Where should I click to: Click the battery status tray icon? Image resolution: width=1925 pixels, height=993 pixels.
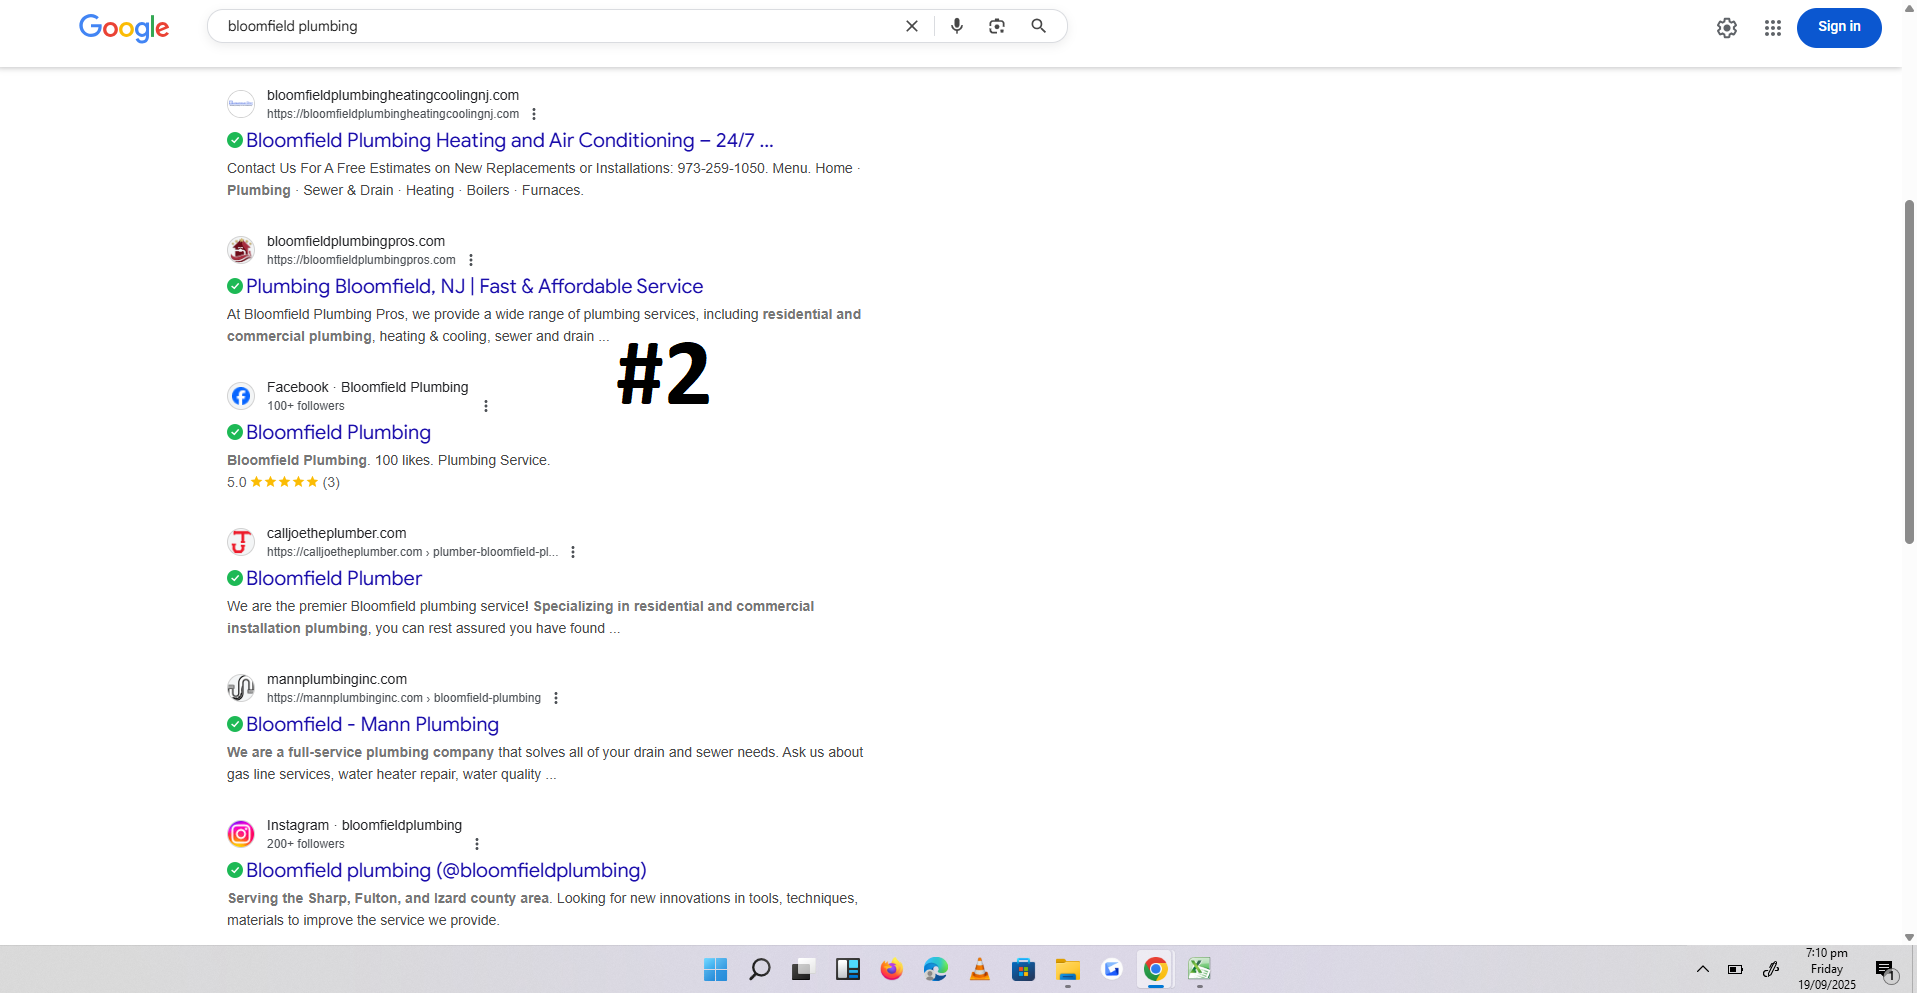click(1735, 969)
